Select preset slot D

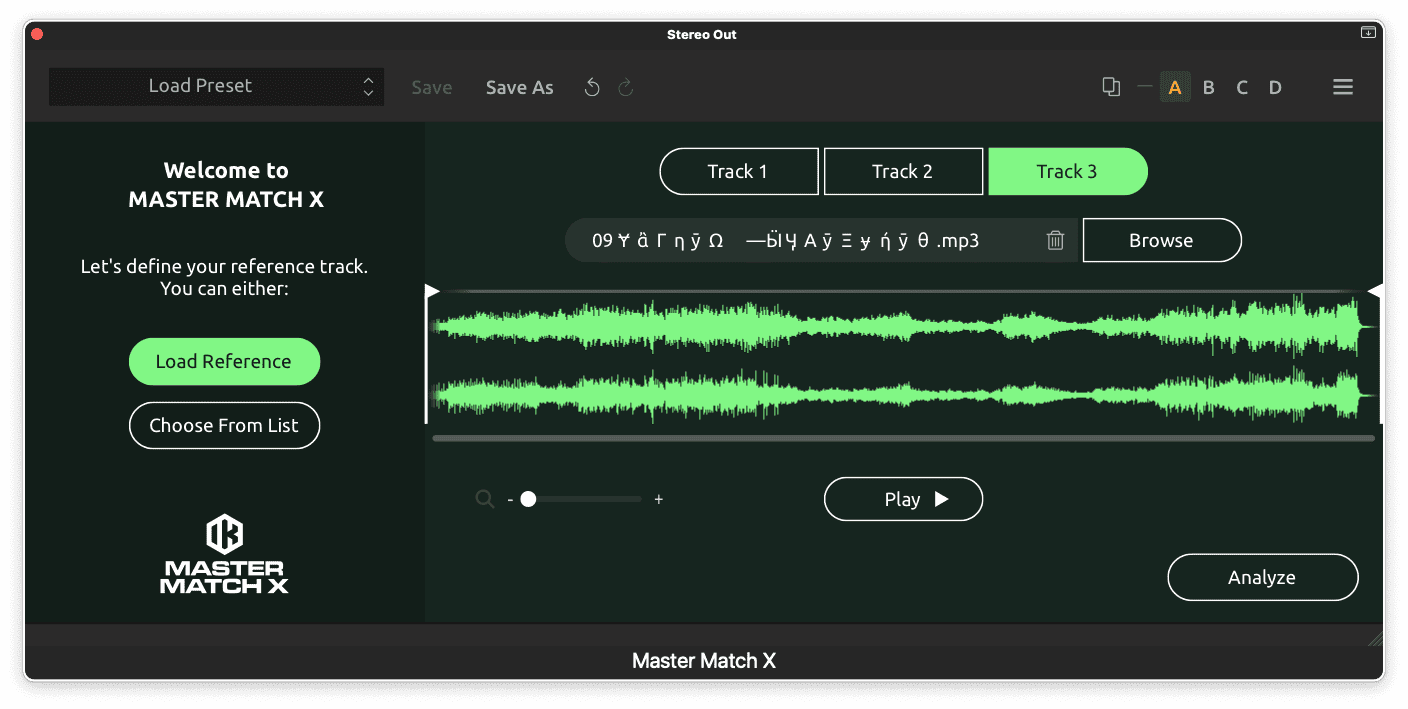pyautogui.click(x=1275, y=87)
